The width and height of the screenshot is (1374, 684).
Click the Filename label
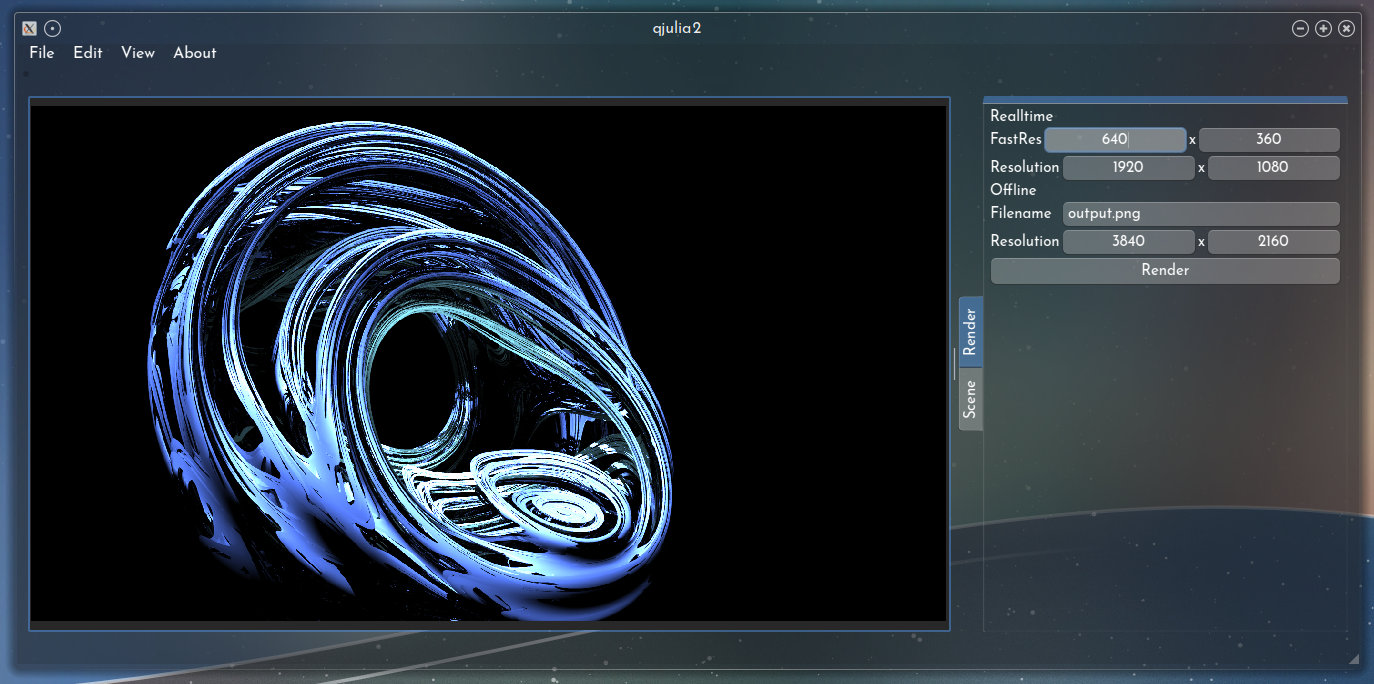pyautogui.click(x=1021, y=213)
